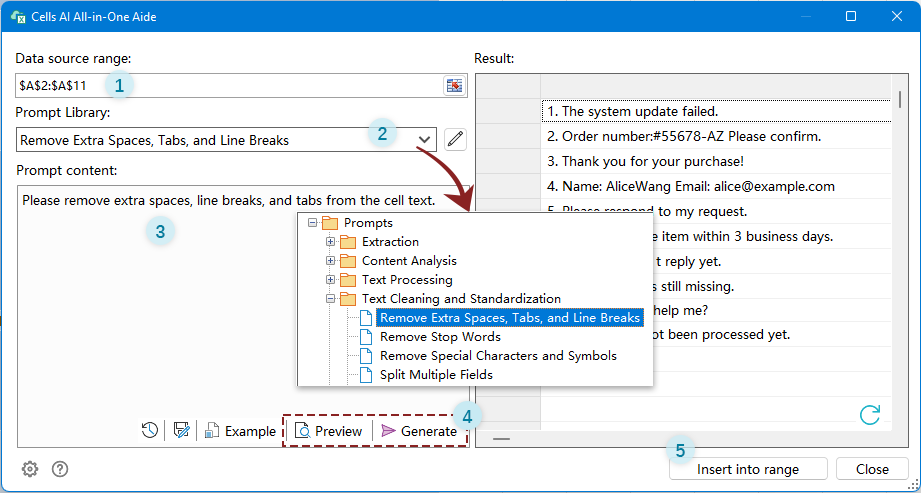921x493 pixels.
Task: Click the Text Processing folder icon
Action: click(x=348, y=279)
